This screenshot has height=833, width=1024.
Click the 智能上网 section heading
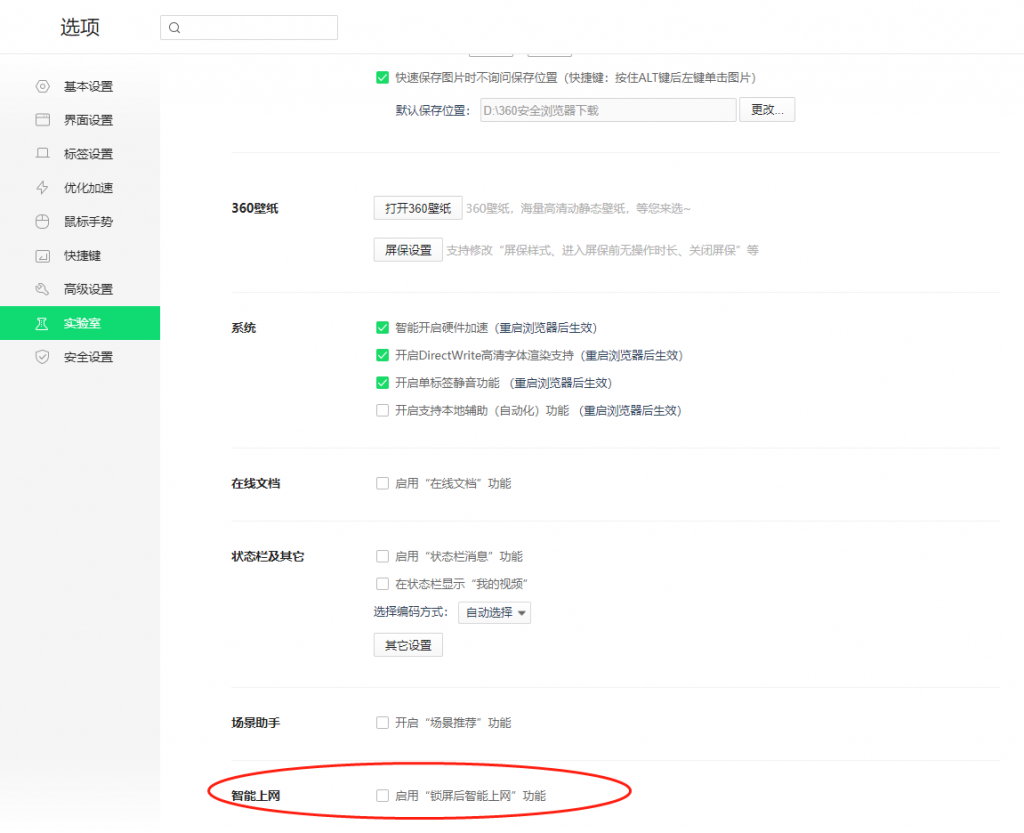click(255, 796)
